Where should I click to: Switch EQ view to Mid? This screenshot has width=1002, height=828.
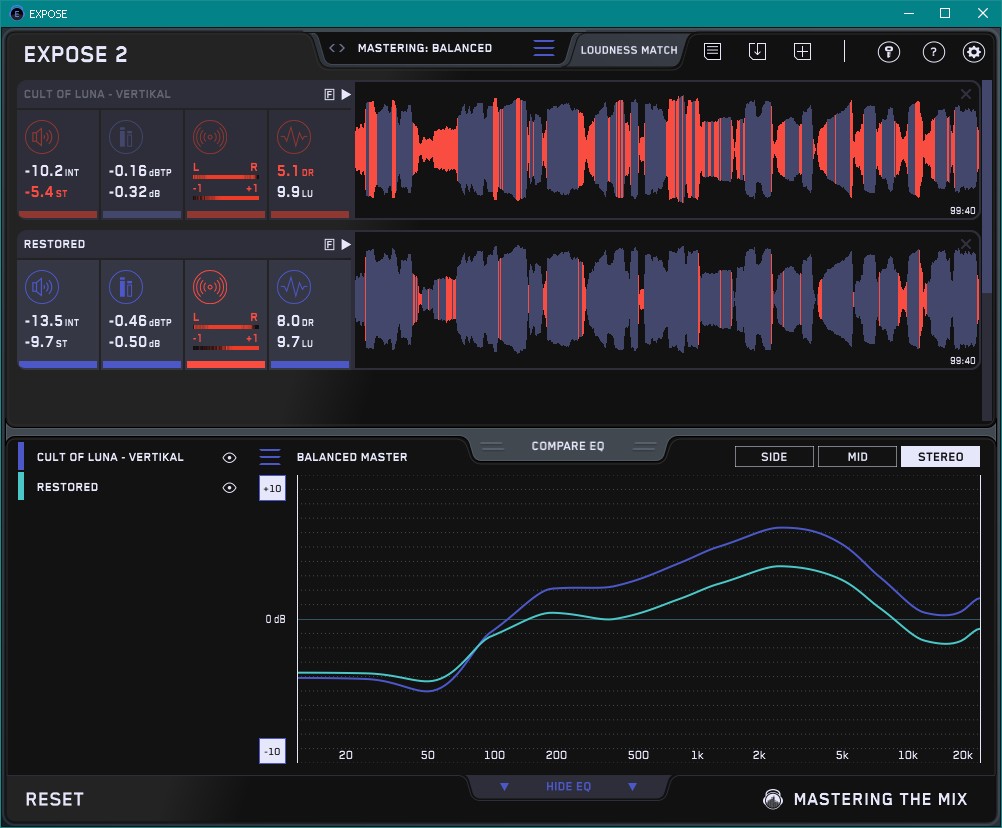[x=857, y=457]
